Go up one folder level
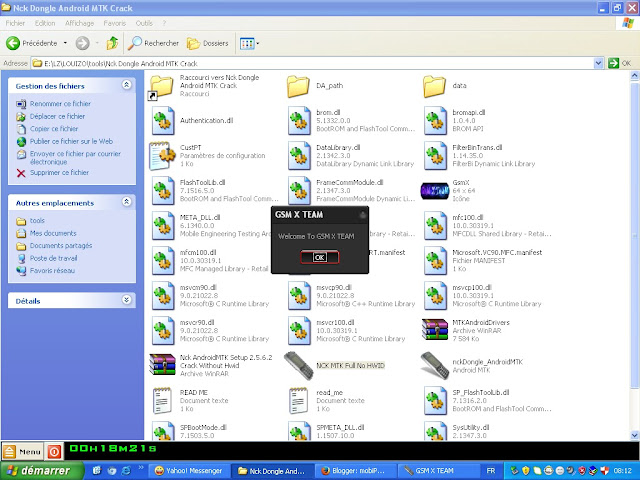This screenshot has width=640, height=480. pyautogui.click(x=112, y=43)
